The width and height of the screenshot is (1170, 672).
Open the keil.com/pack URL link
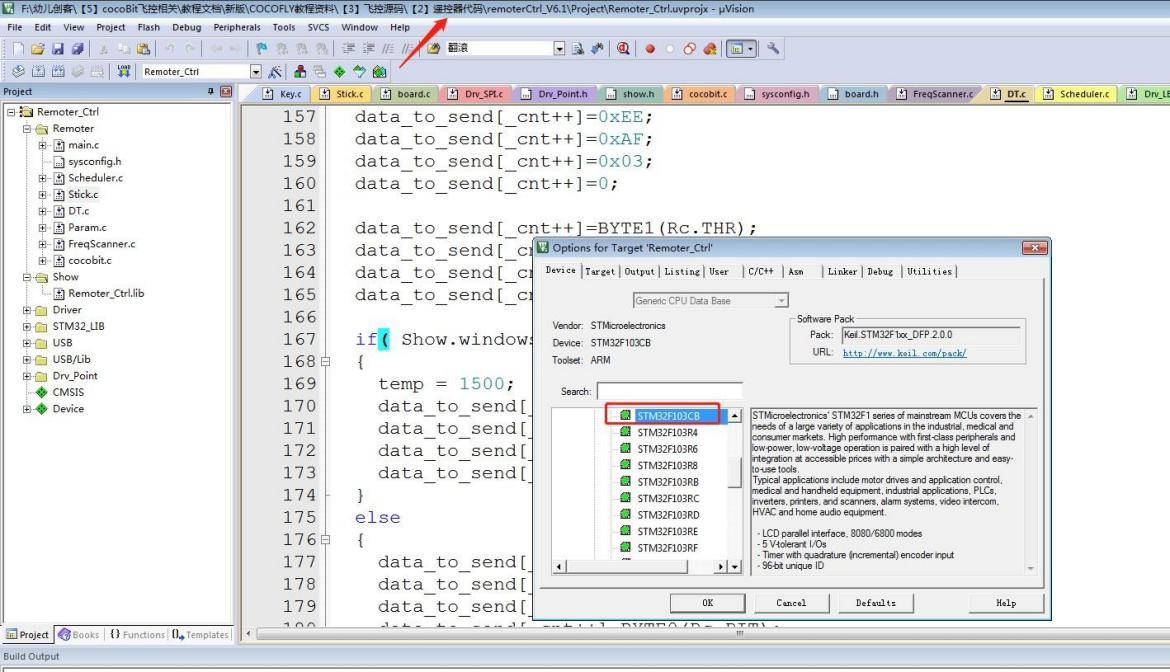[904, 353]
